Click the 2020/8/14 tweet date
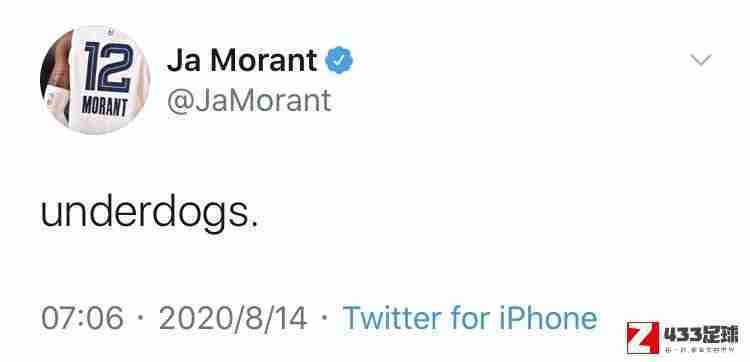The width and height of the screenshot is (750, 362). 233,319
